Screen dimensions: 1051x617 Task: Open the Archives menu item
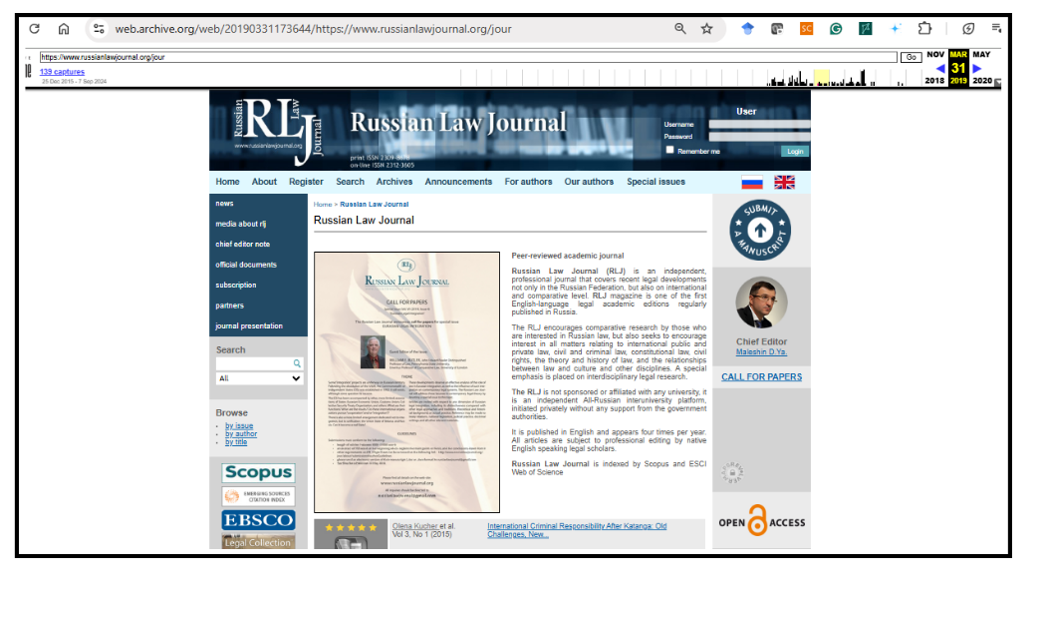click(394, 182)
